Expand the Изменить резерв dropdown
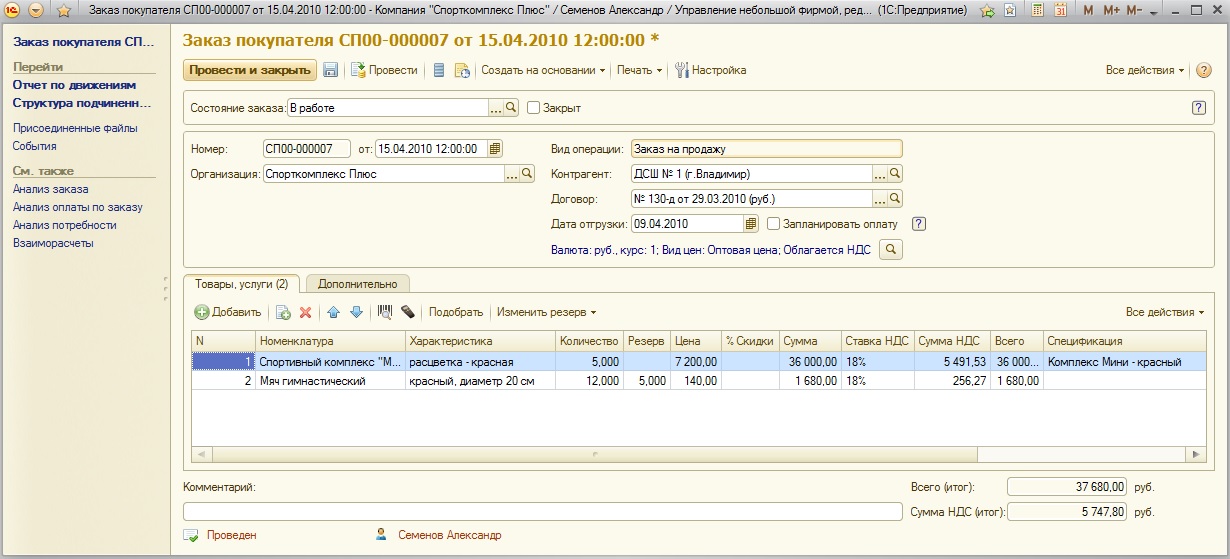This screenshot has height=559, width=1230. 546,312
